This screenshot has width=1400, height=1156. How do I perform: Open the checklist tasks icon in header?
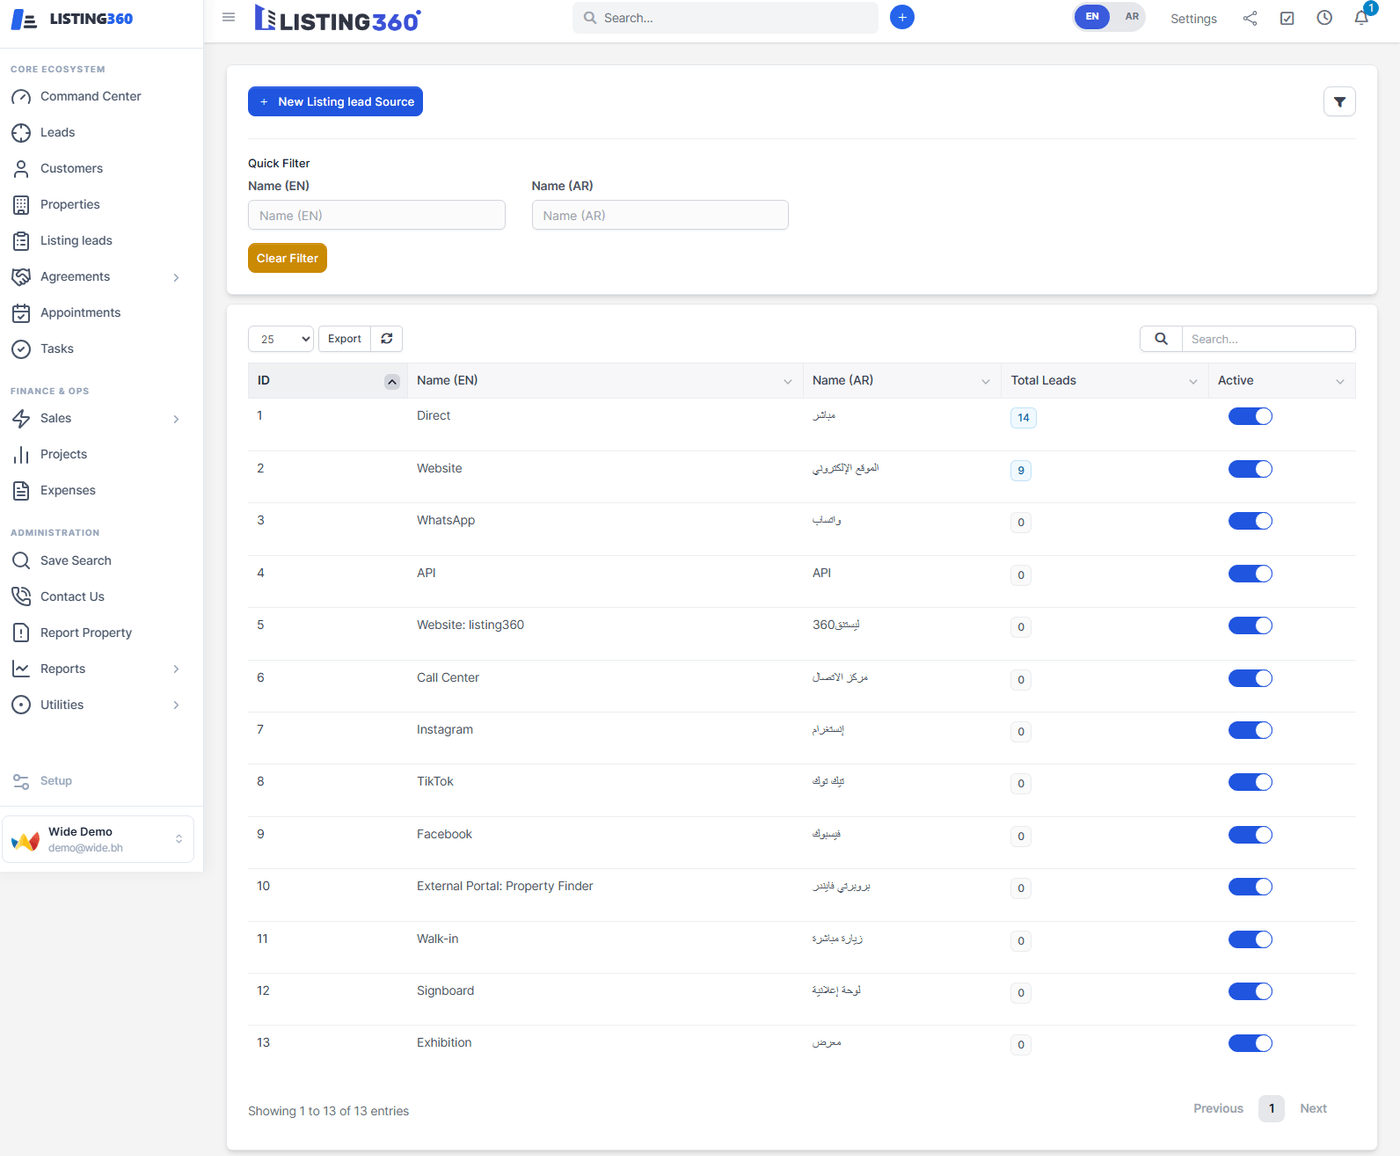(1287, 18)
